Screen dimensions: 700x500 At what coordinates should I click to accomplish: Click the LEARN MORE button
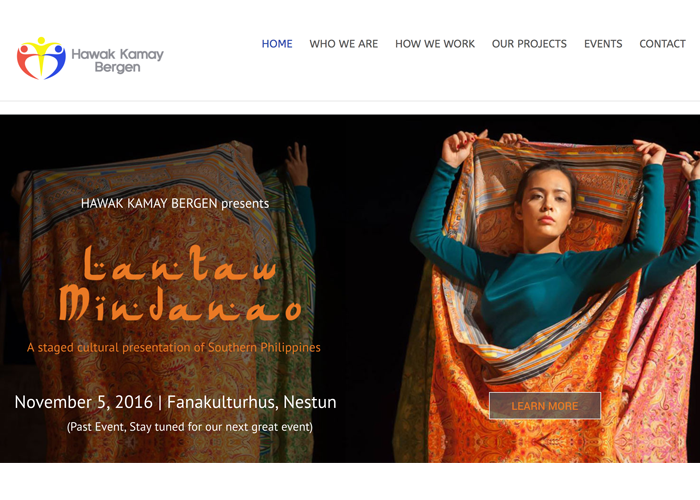[545, 406]
